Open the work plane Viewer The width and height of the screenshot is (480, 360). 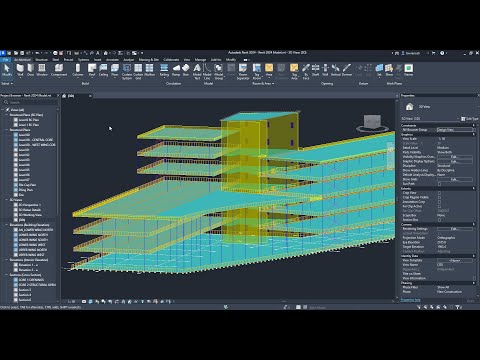coord(409,70)
